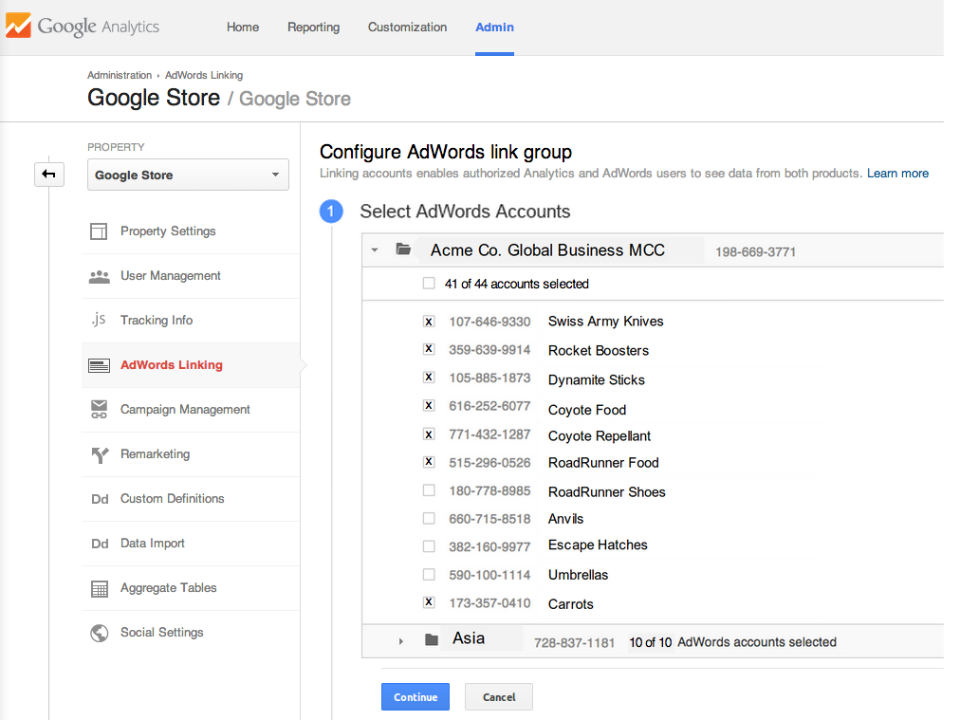Click the Tracking Info .js icon
960x720 pixels.
pyautogui.click(x=99, y=320)
